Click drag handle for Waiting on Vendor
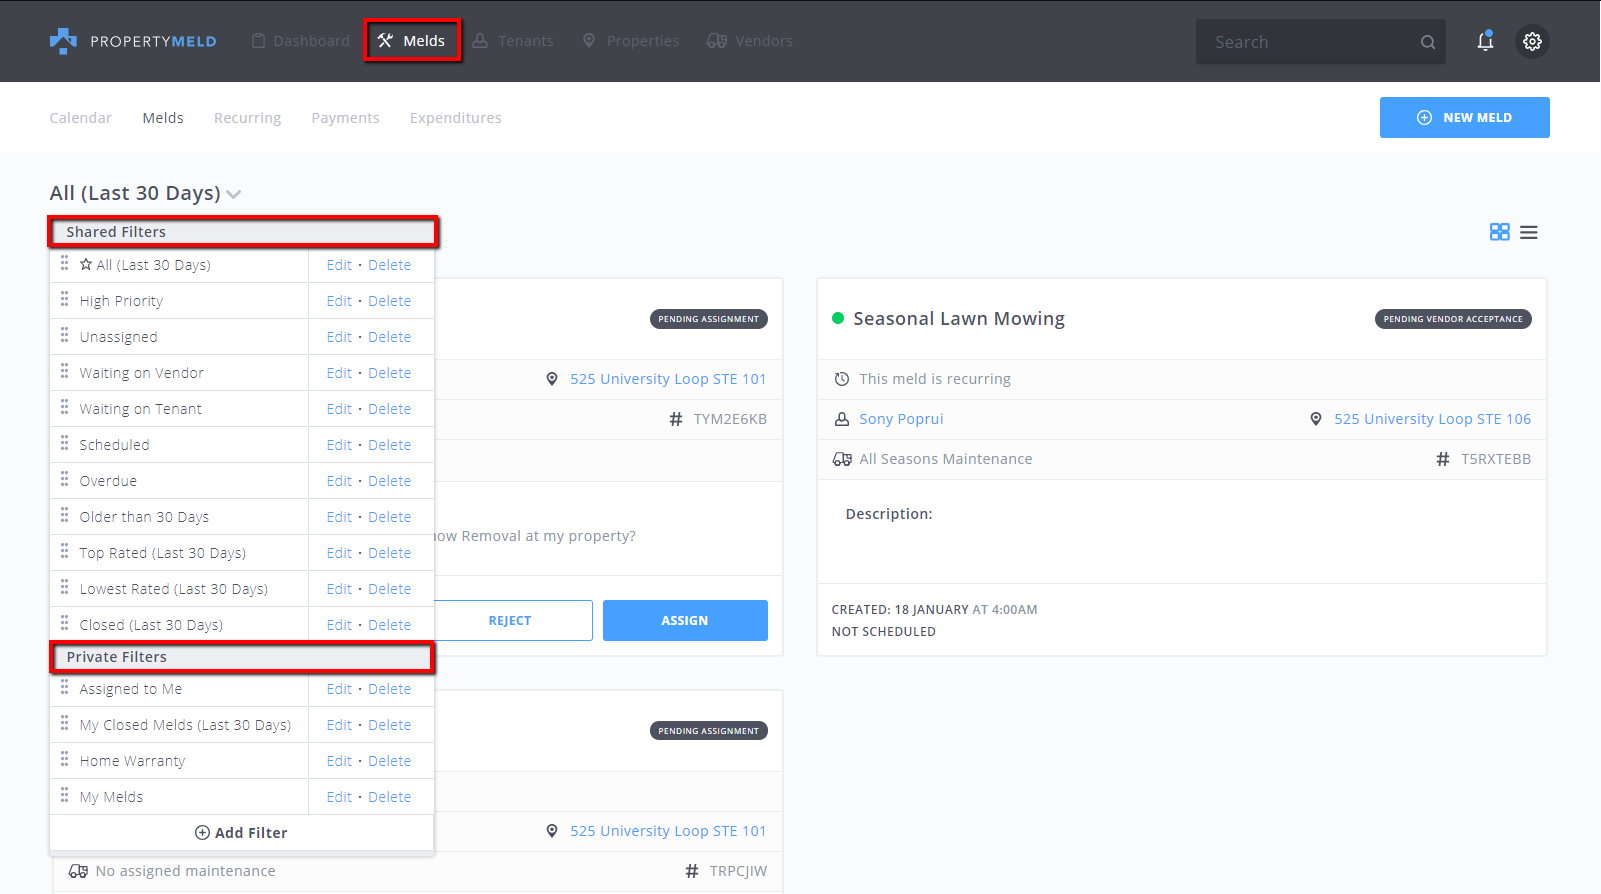1601x894 pixels. 64,371
